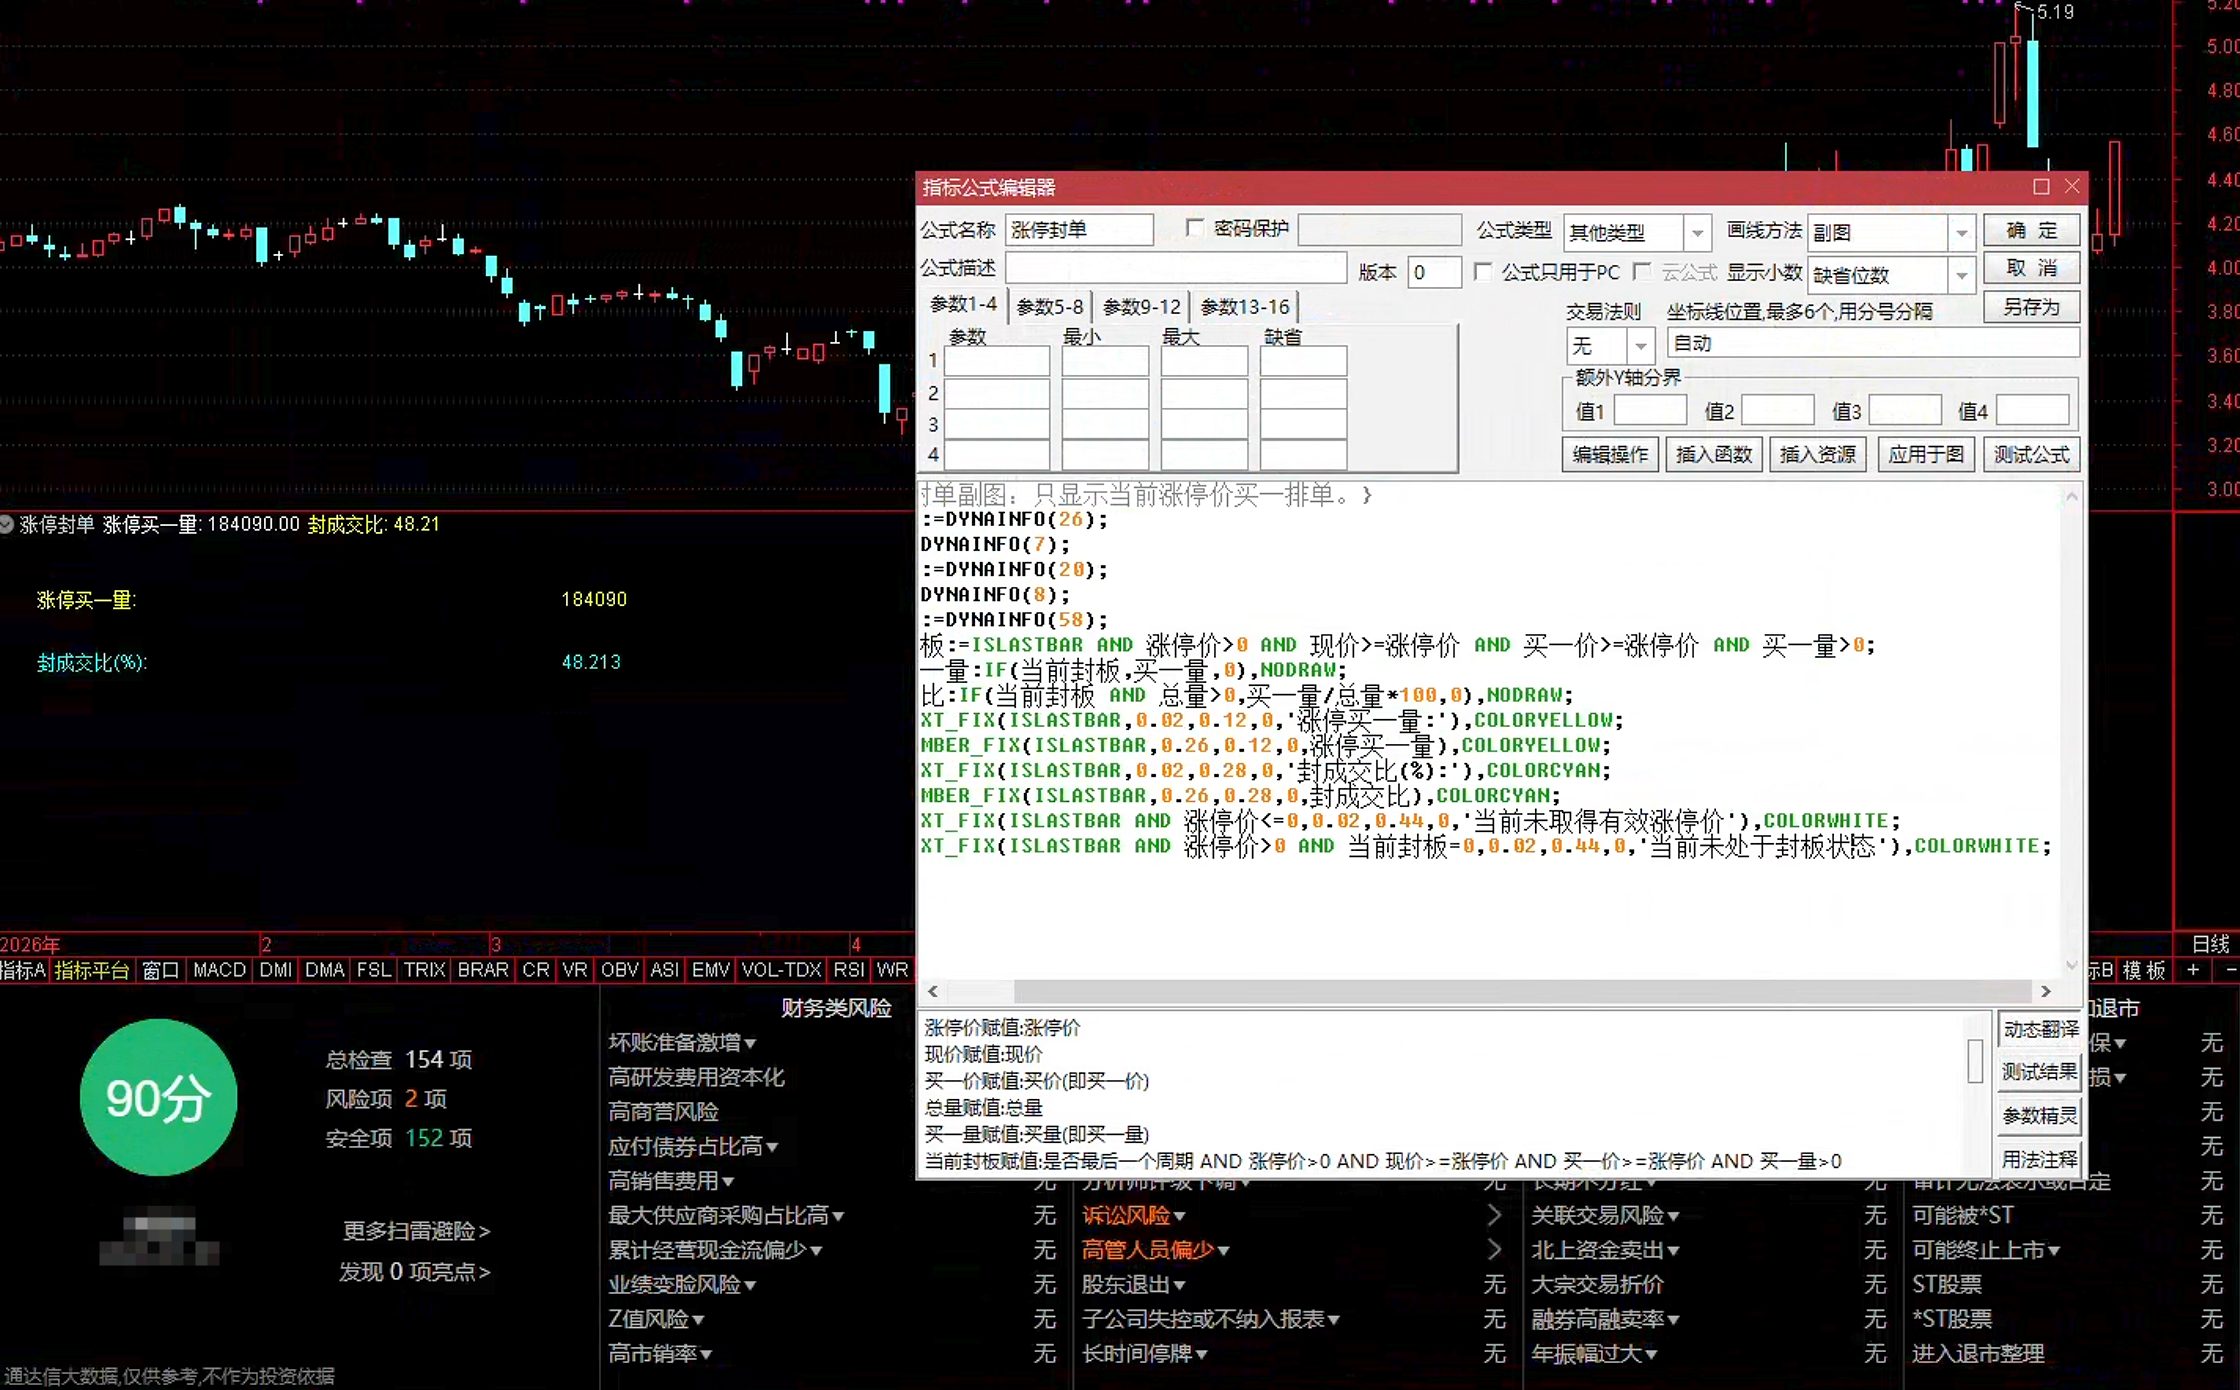Open 画线方法 dropdown showing 副图
2240x1390 pixels.
point(1962,233)
